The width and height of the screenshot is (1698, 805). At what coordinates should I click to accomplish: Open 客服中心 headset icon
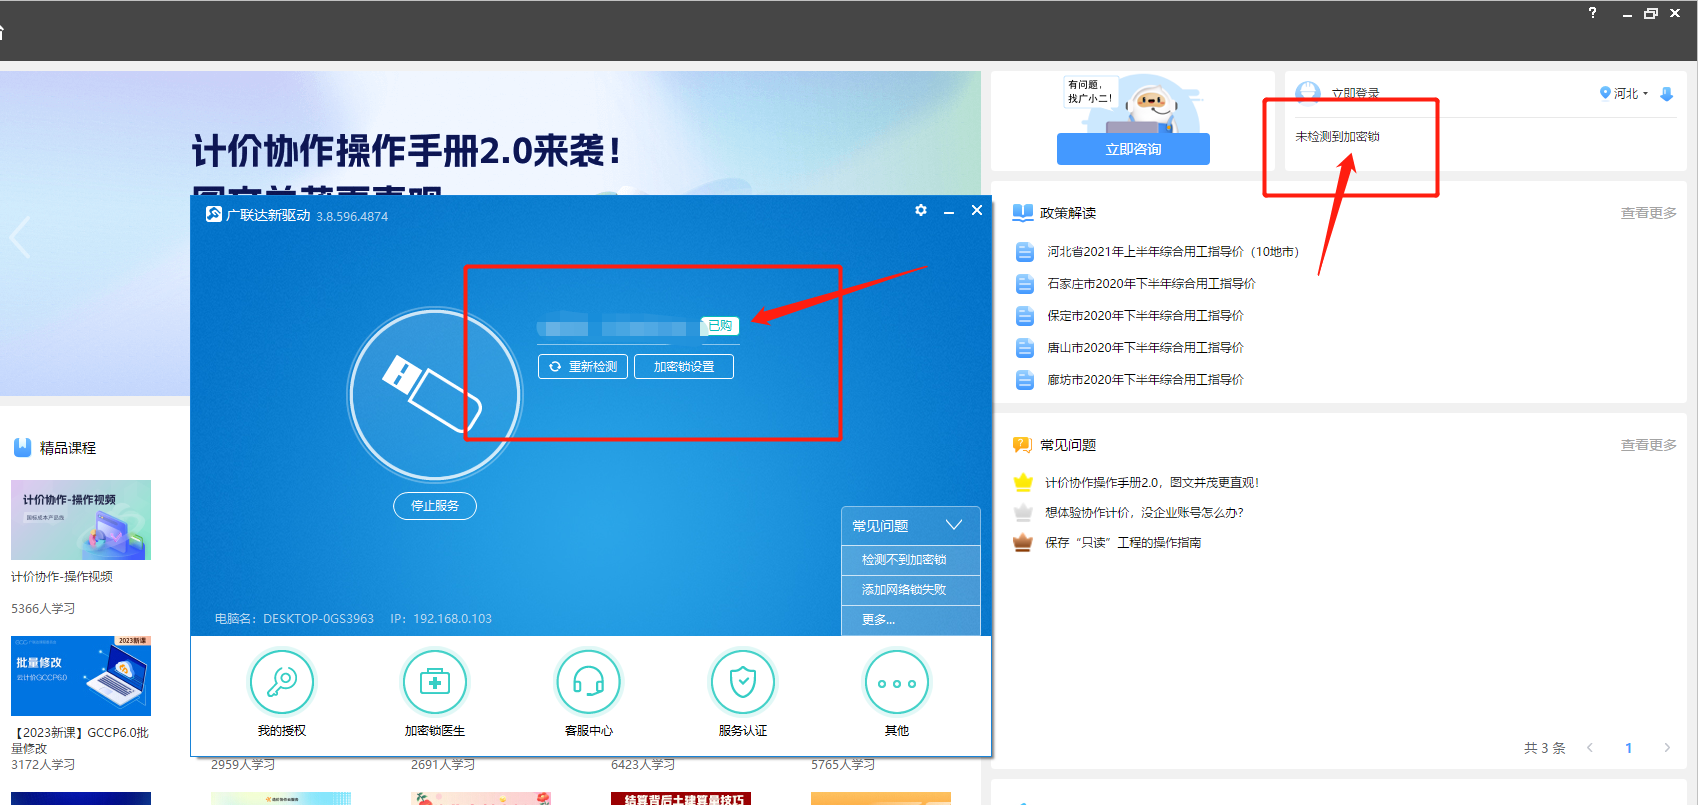pos(589,682)
